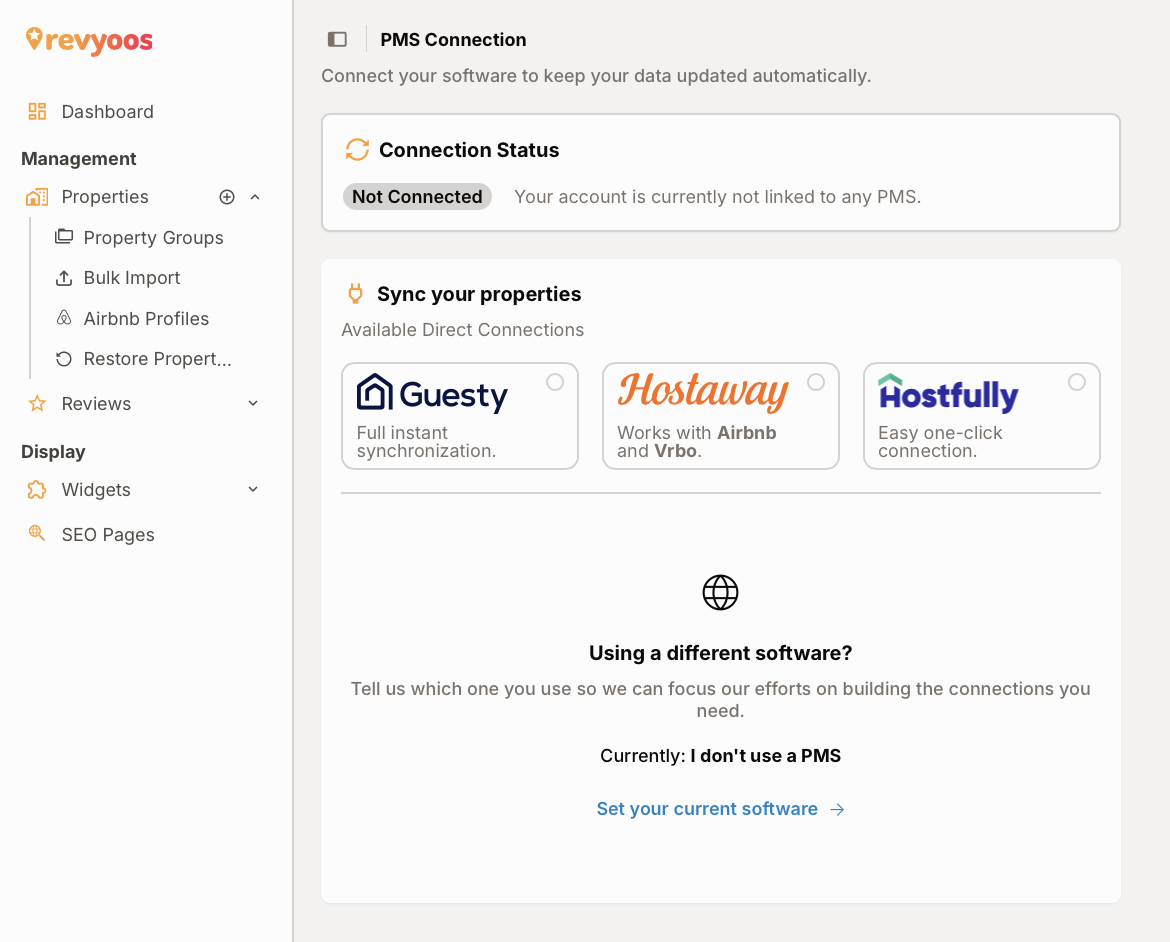The width and height of the screenshot is (1170, 942).
Task: Click 'Your account is currently not linked' text
Action: (x=717, y=196)
